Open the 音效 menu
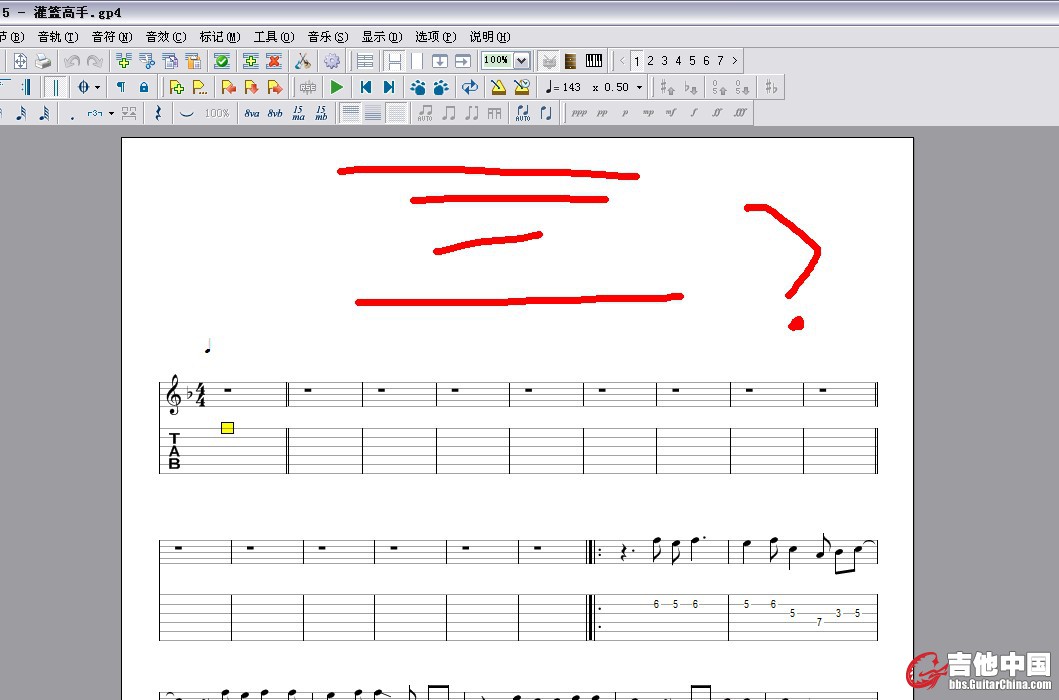 (x=165, y=37)
